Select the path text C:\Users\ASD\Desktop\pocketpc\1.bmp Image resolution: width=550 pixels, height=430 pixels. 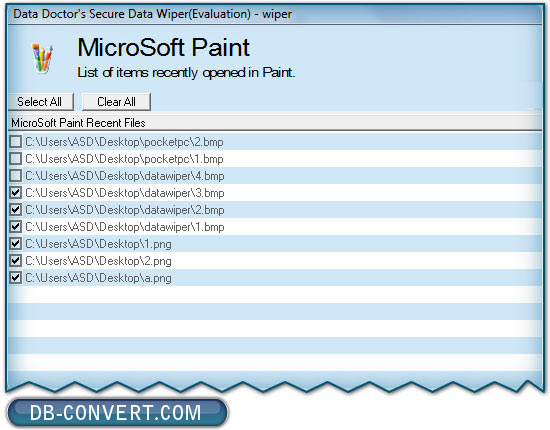124,159
